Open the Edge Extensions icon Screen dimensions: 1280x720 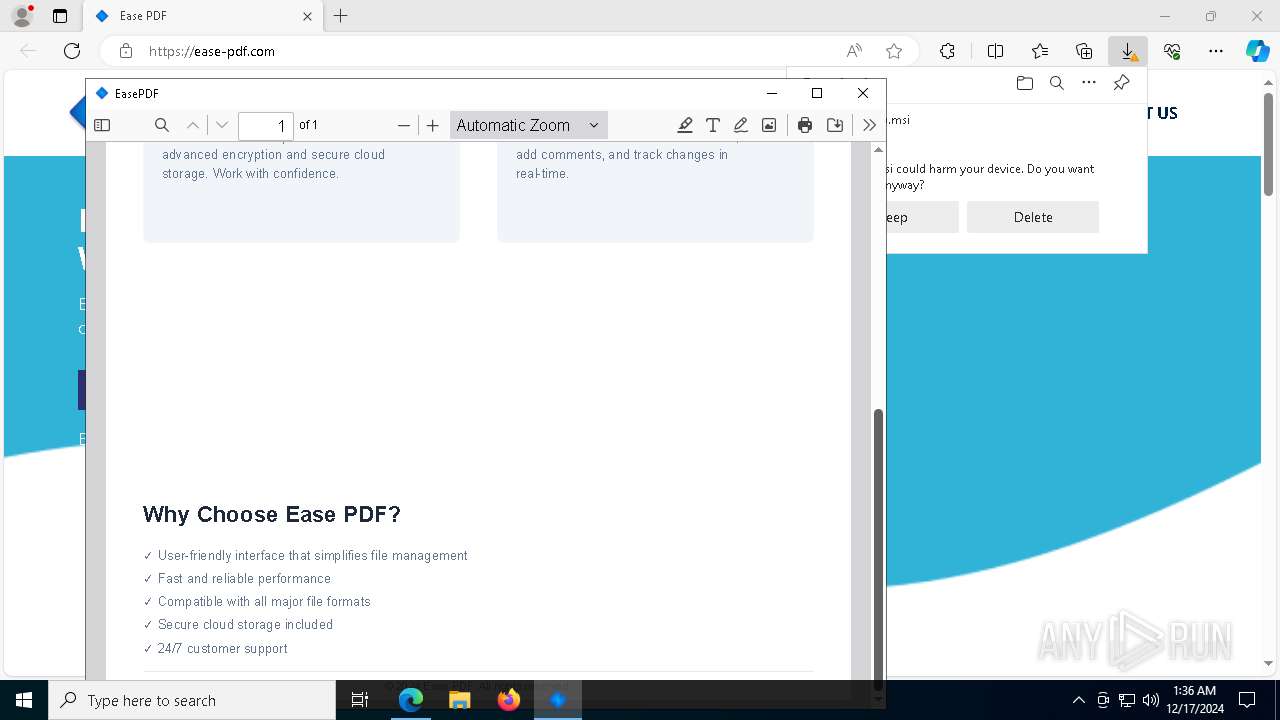coord(947,51)
